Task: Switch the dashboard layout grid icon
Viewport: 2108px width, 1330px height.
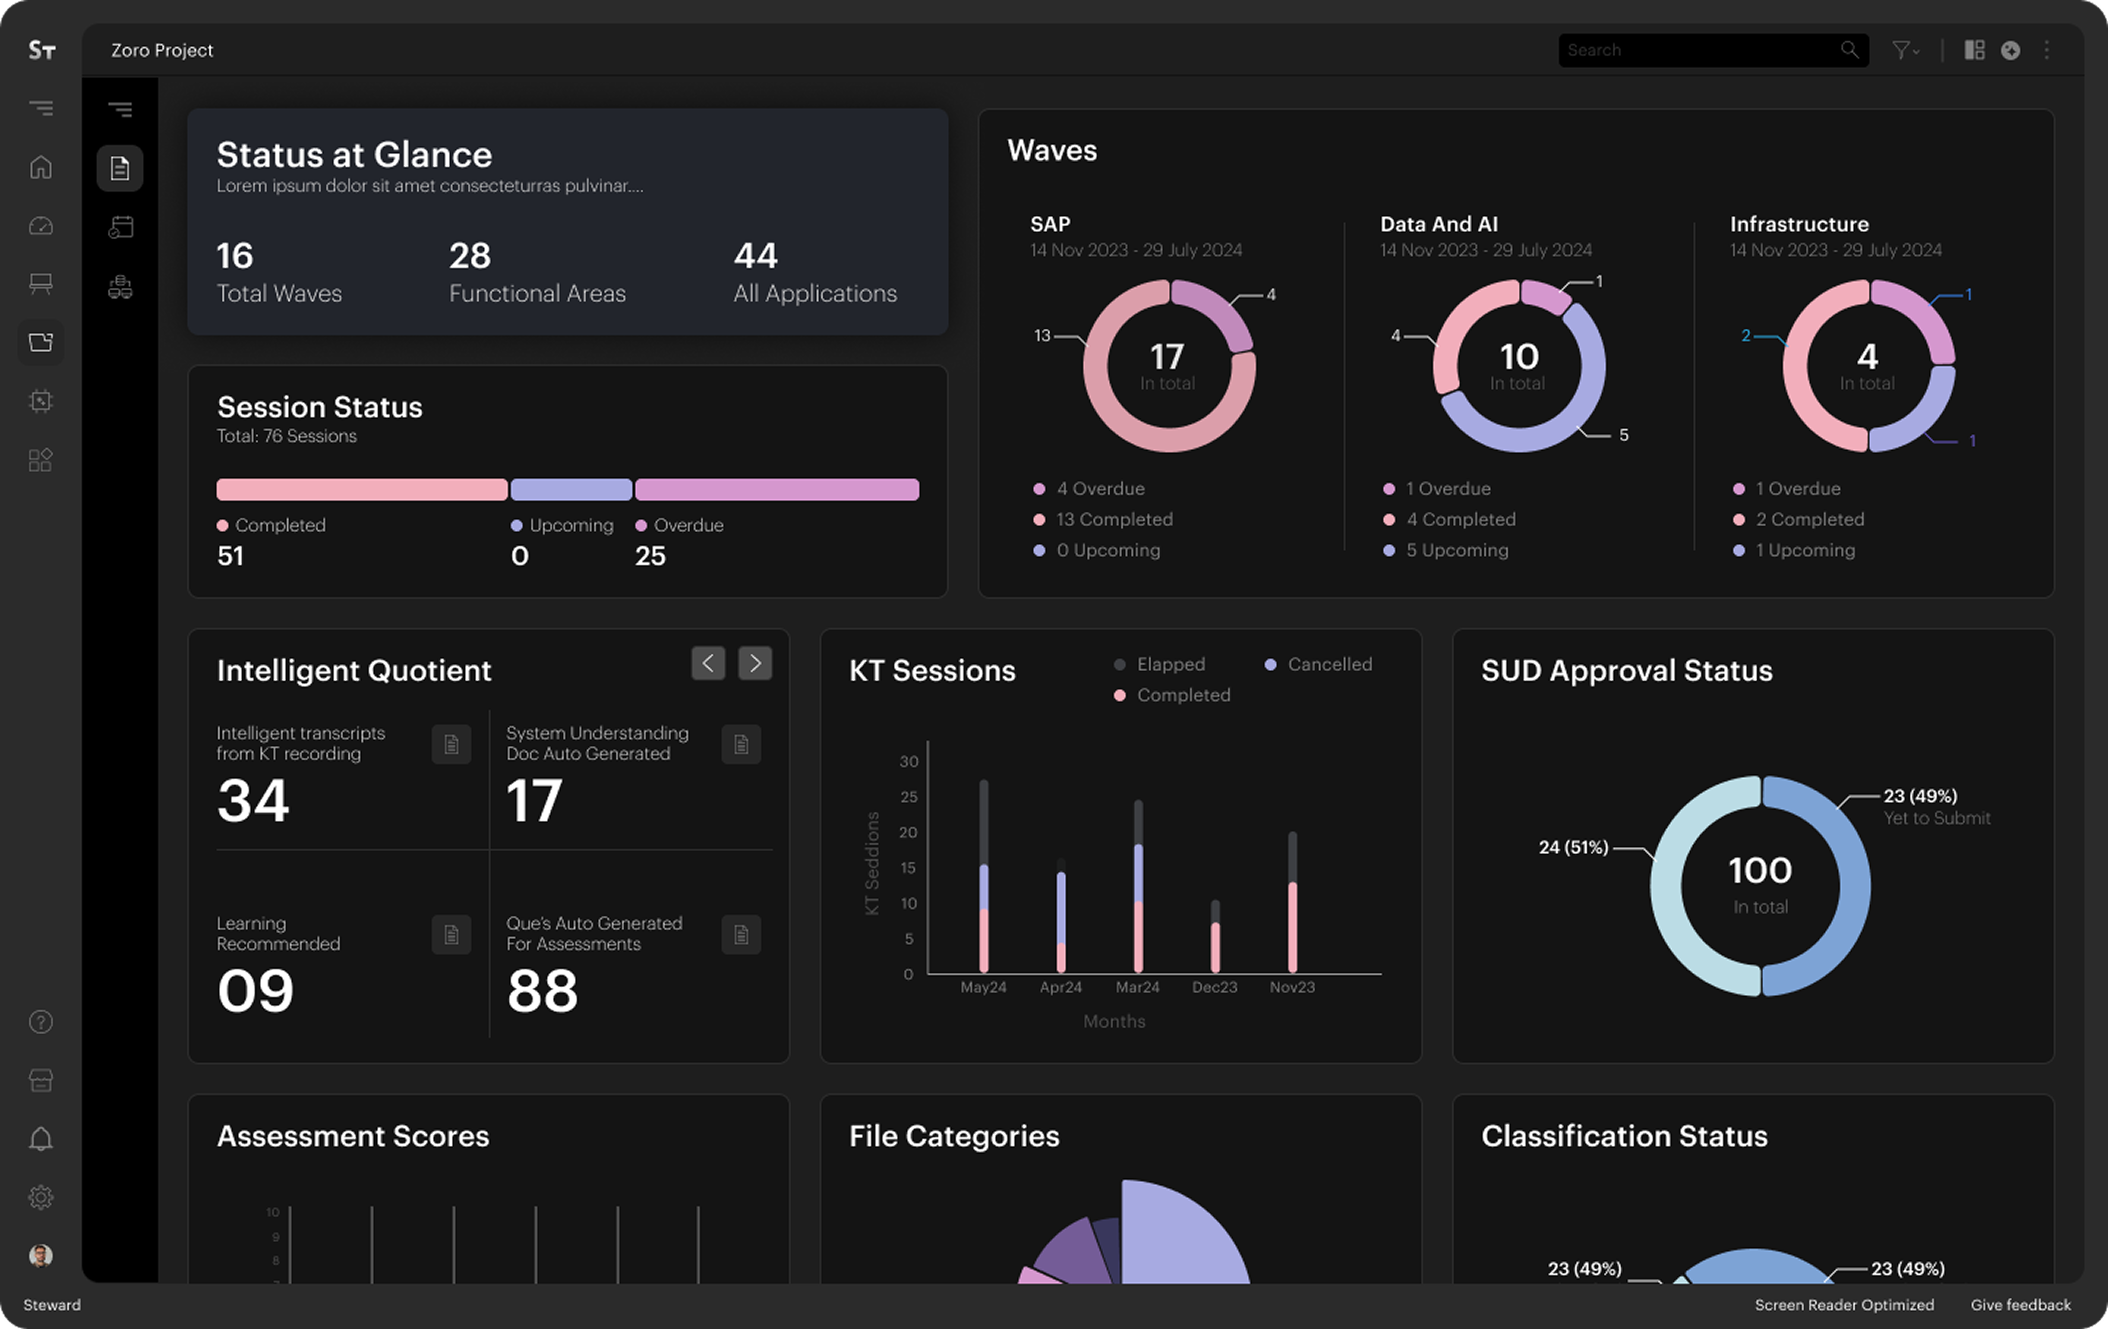Action: pos(1974,50)
